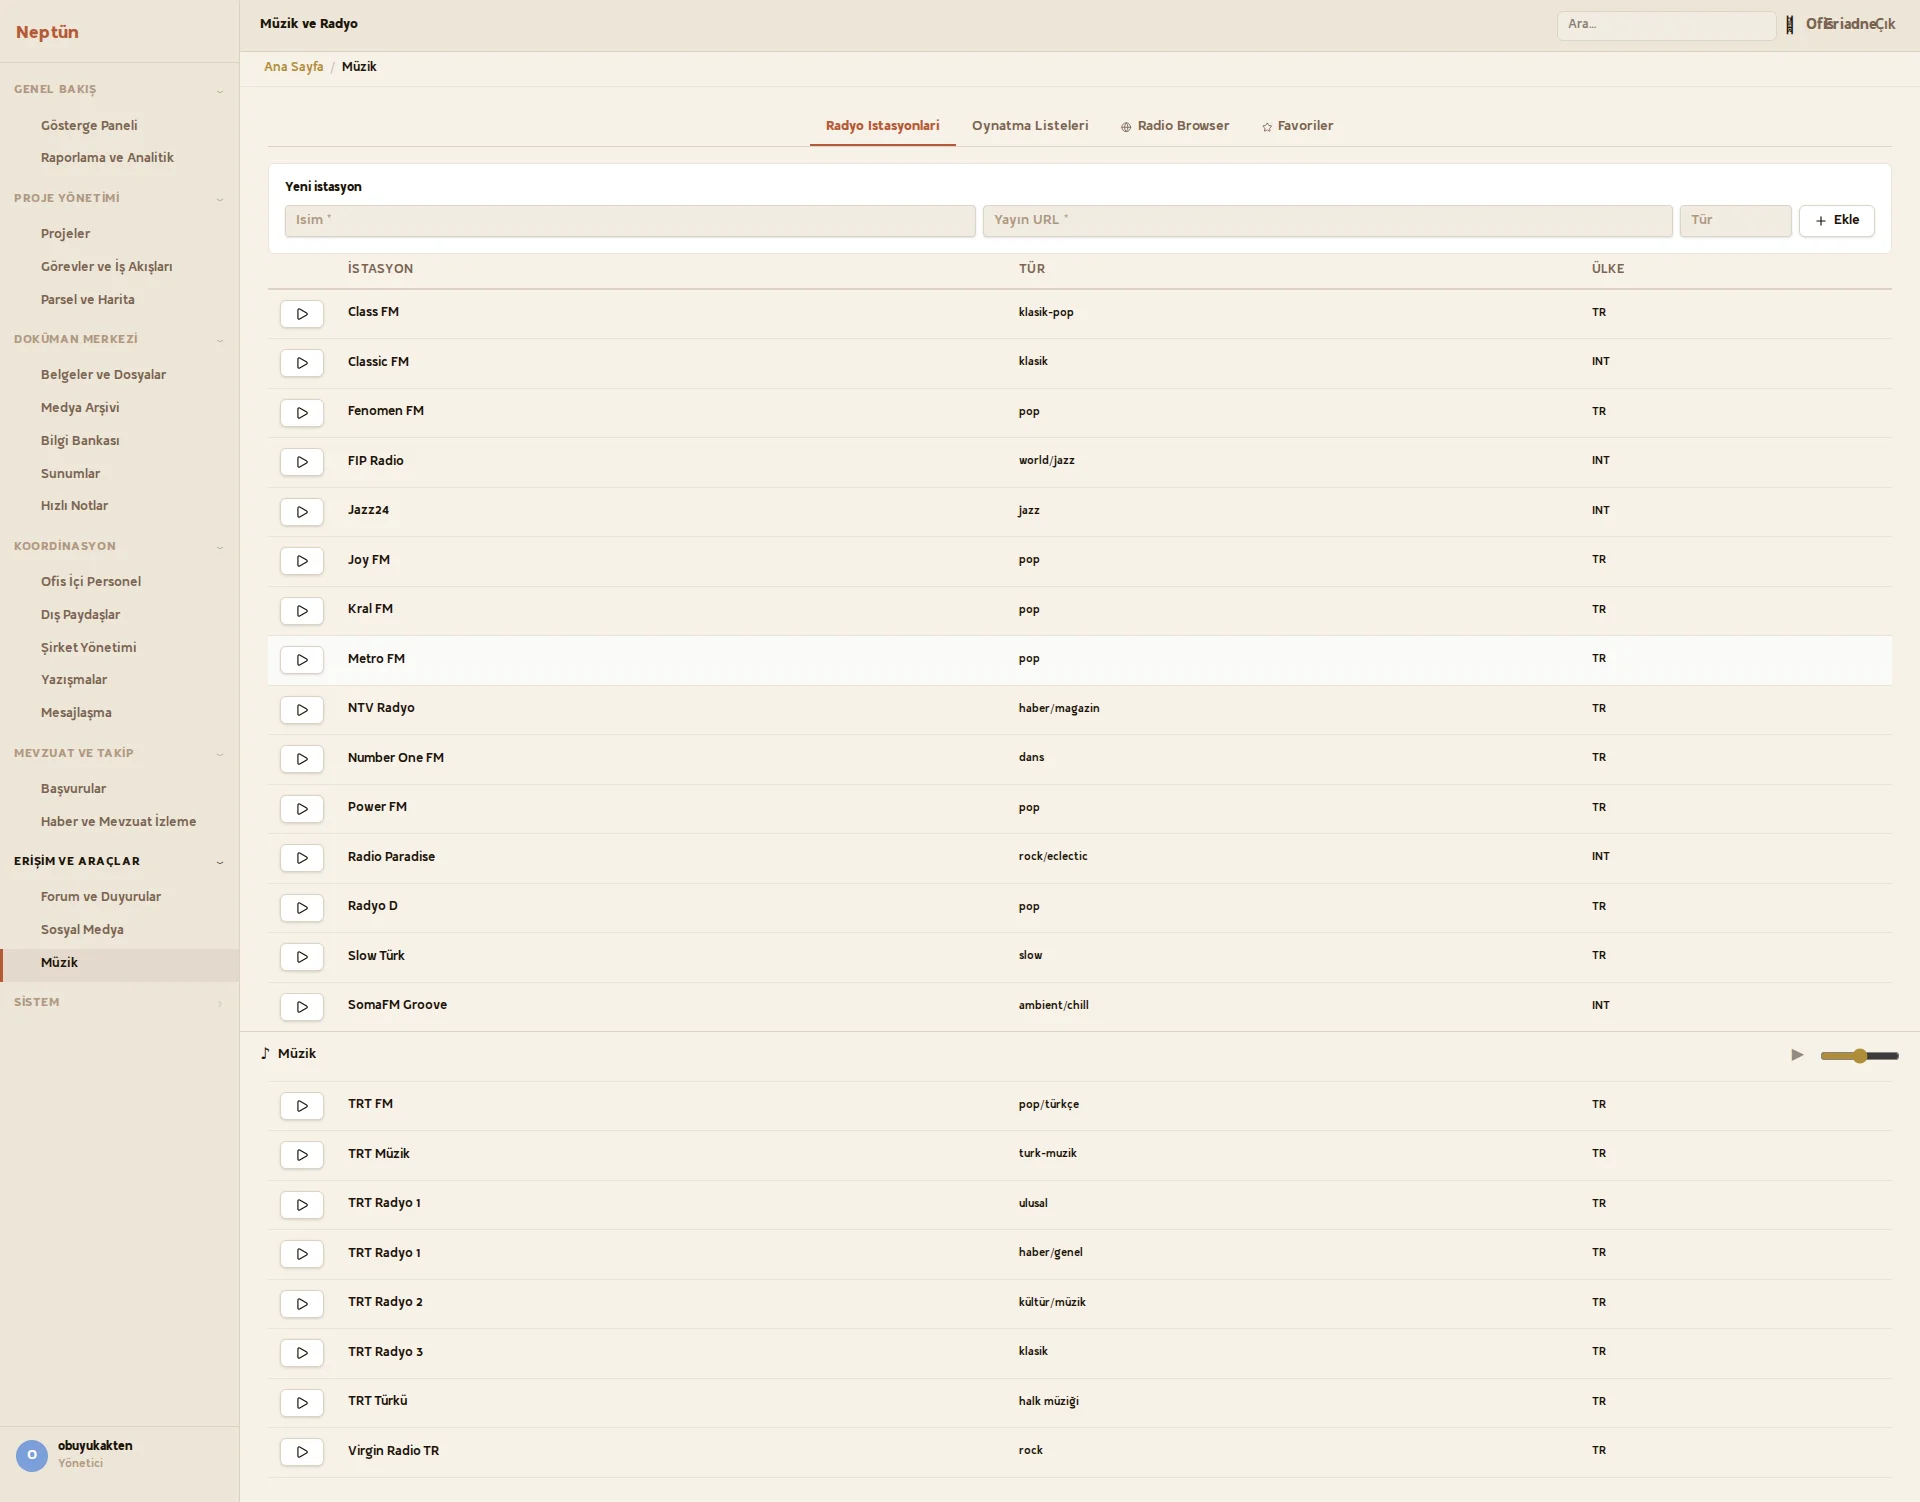Play the Radio Paradise station
Image resolution: width=1920 pixels, height=1502 pixels.
pyautogui.click(x=302, y=858)
